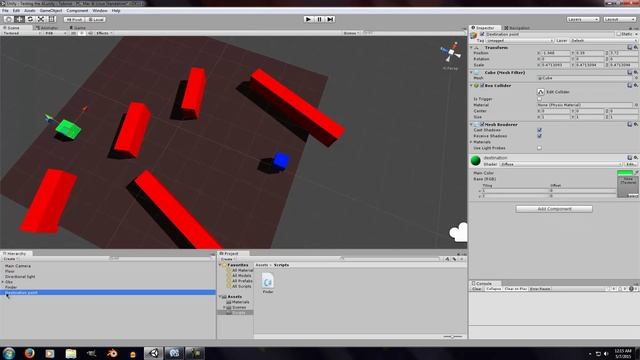Click the Project panel icon size slider
The height and width of the screenshot is (360, 640).
click(x=453, y=336)
